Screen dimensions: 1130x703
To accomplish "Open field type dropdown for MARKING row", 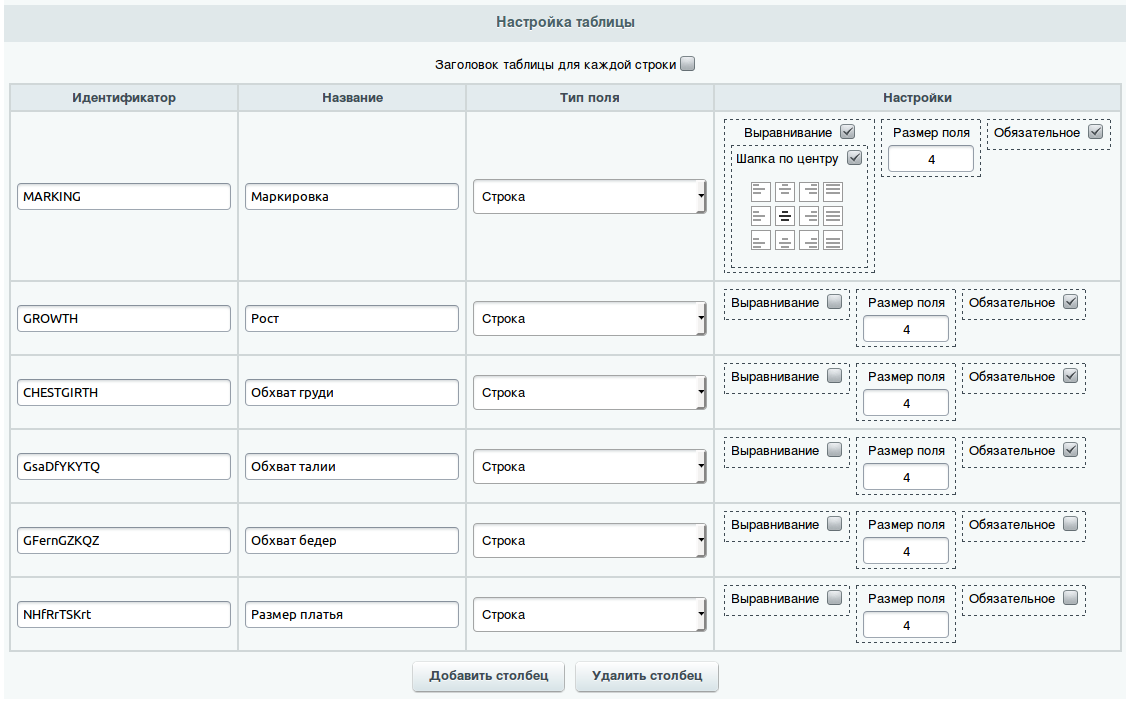I will [589, 197].
